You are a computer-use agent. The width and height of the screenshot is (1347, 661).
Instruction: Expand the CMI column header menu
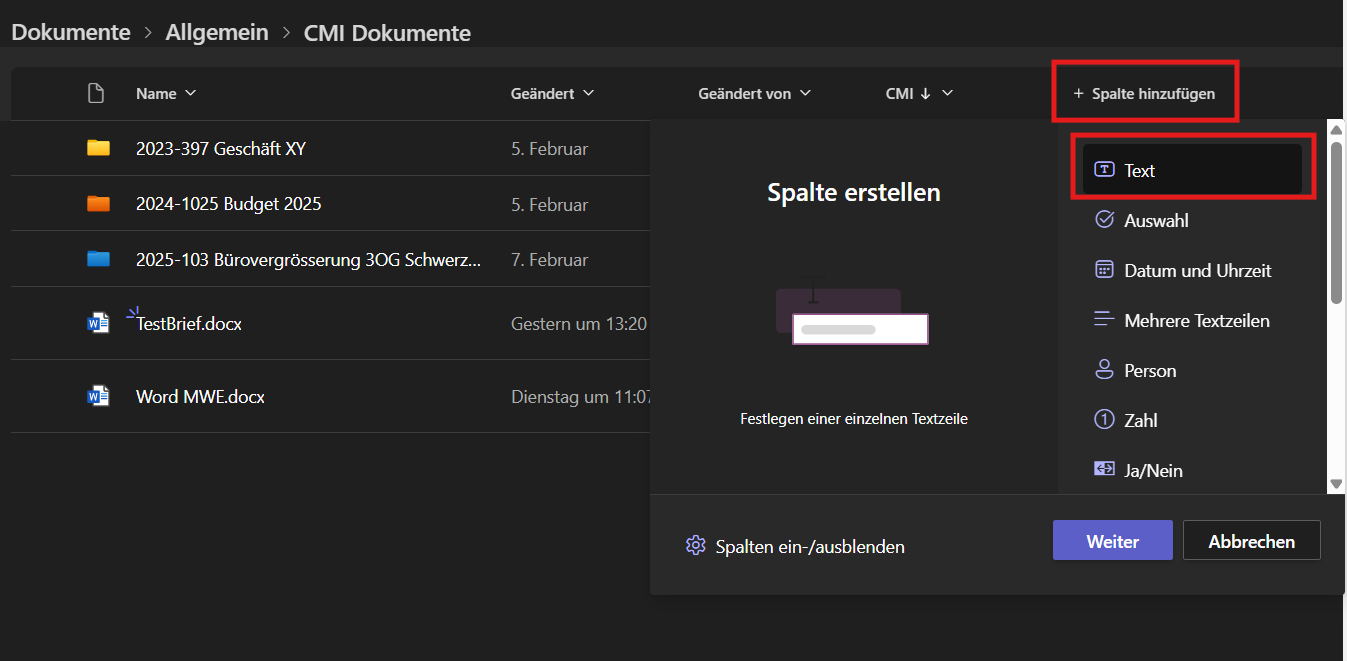tap(947, 94)
